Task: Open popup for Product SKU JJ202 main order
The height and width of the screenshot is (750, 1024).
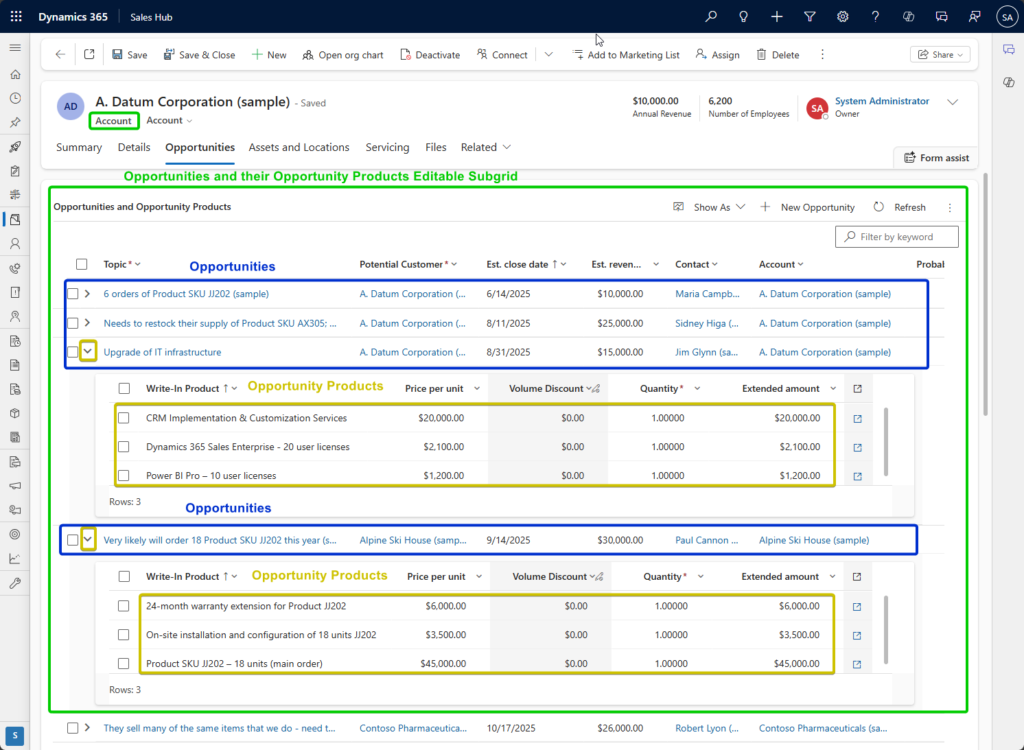Action: click(857, 664)
